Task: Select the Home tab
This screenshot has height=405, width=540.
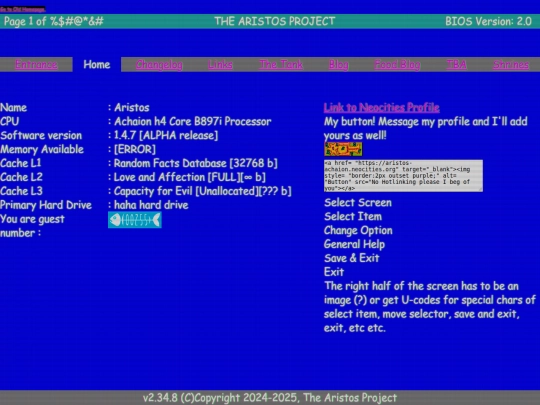Action: click(x=97, y=64)
